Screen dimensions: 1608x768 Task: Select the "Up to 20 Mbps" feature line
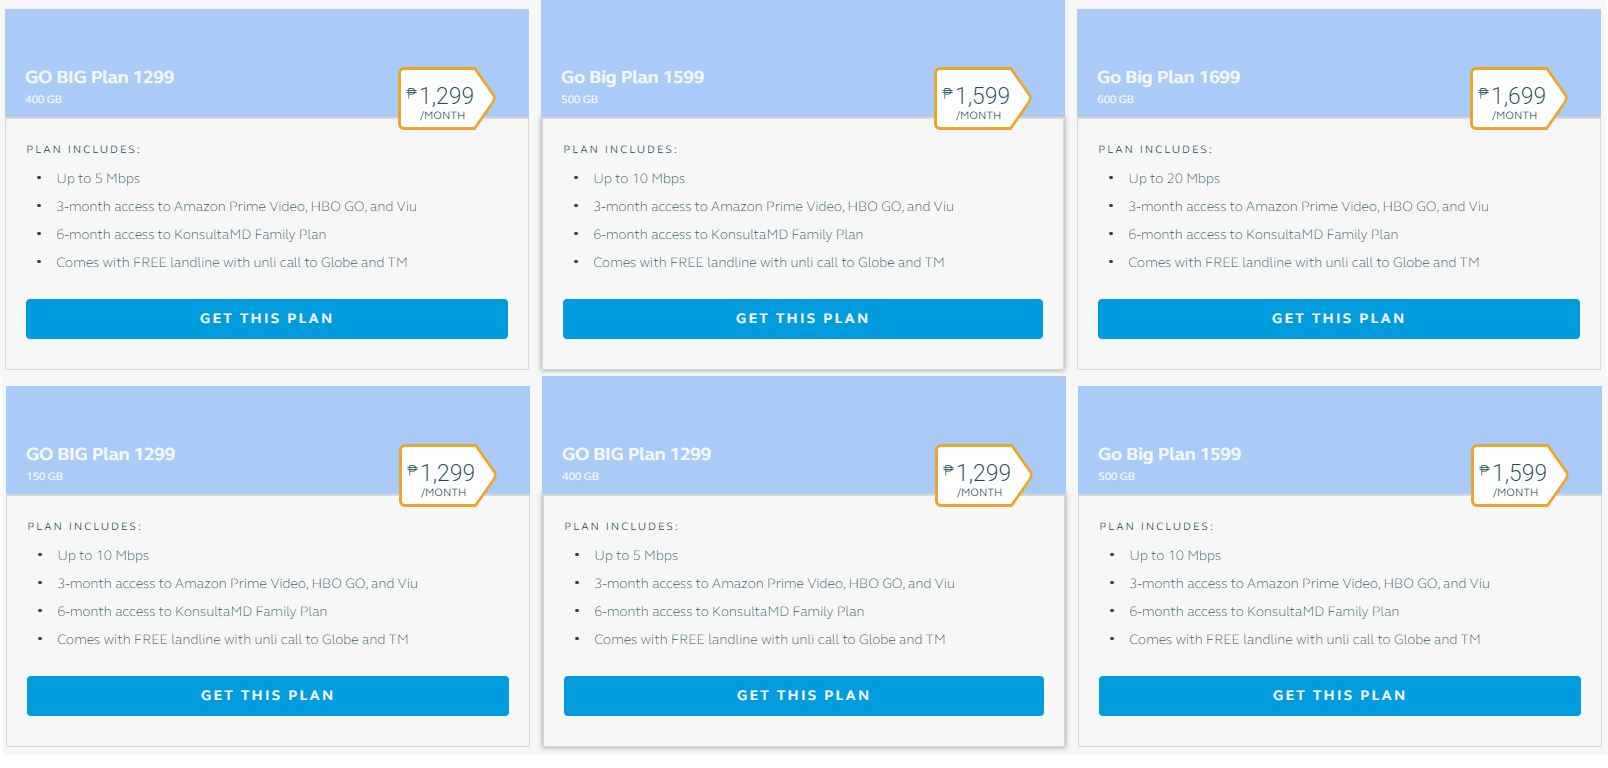(1174, 179)
